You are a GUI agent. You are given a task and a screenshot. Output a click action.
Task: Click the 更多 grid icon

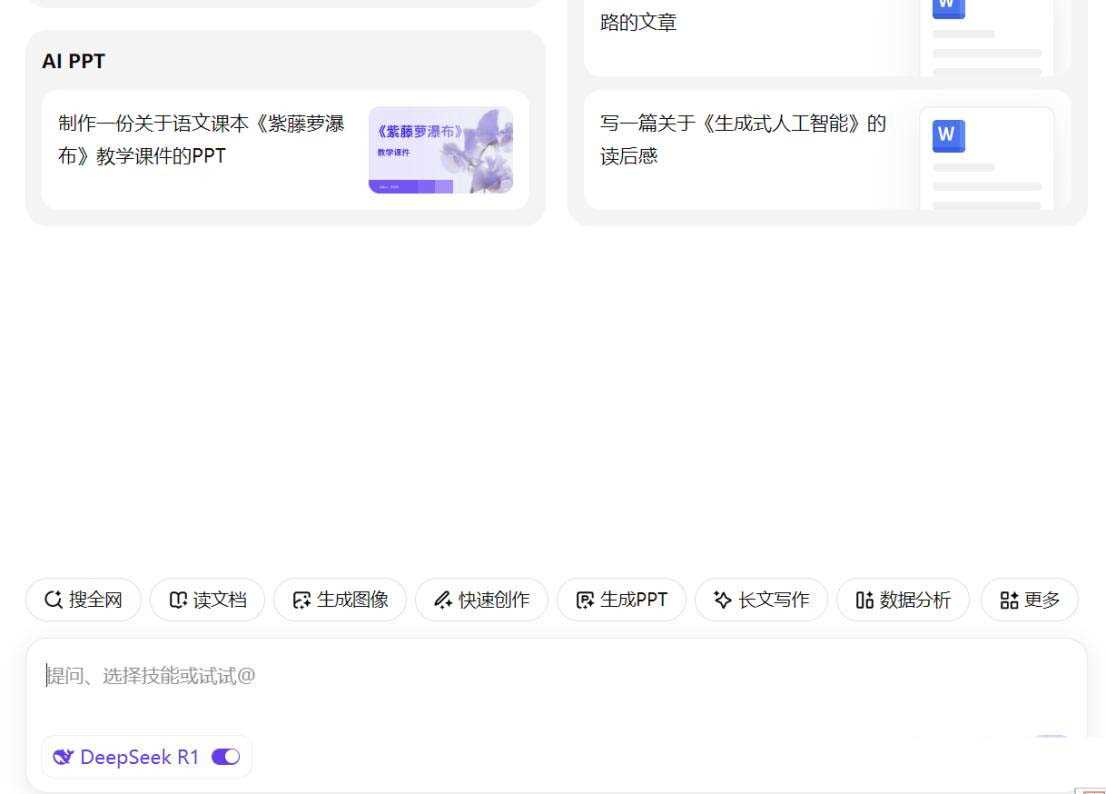[1009, 600]
